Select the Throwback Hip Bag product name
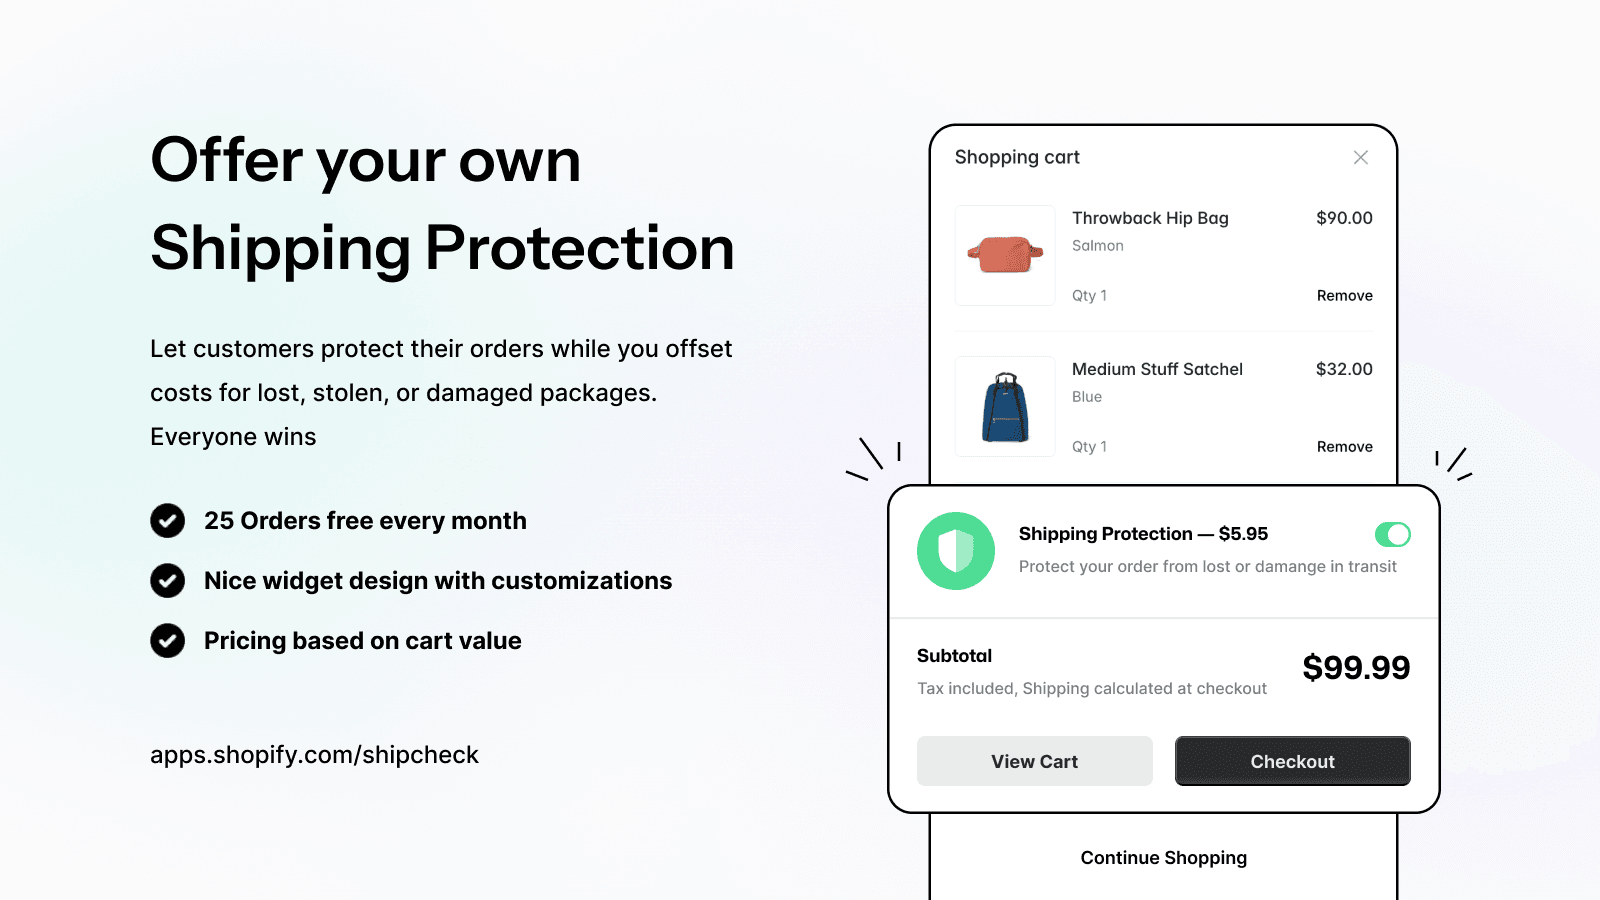The width and height of the screenshot is (1600, 900). 1150,218
